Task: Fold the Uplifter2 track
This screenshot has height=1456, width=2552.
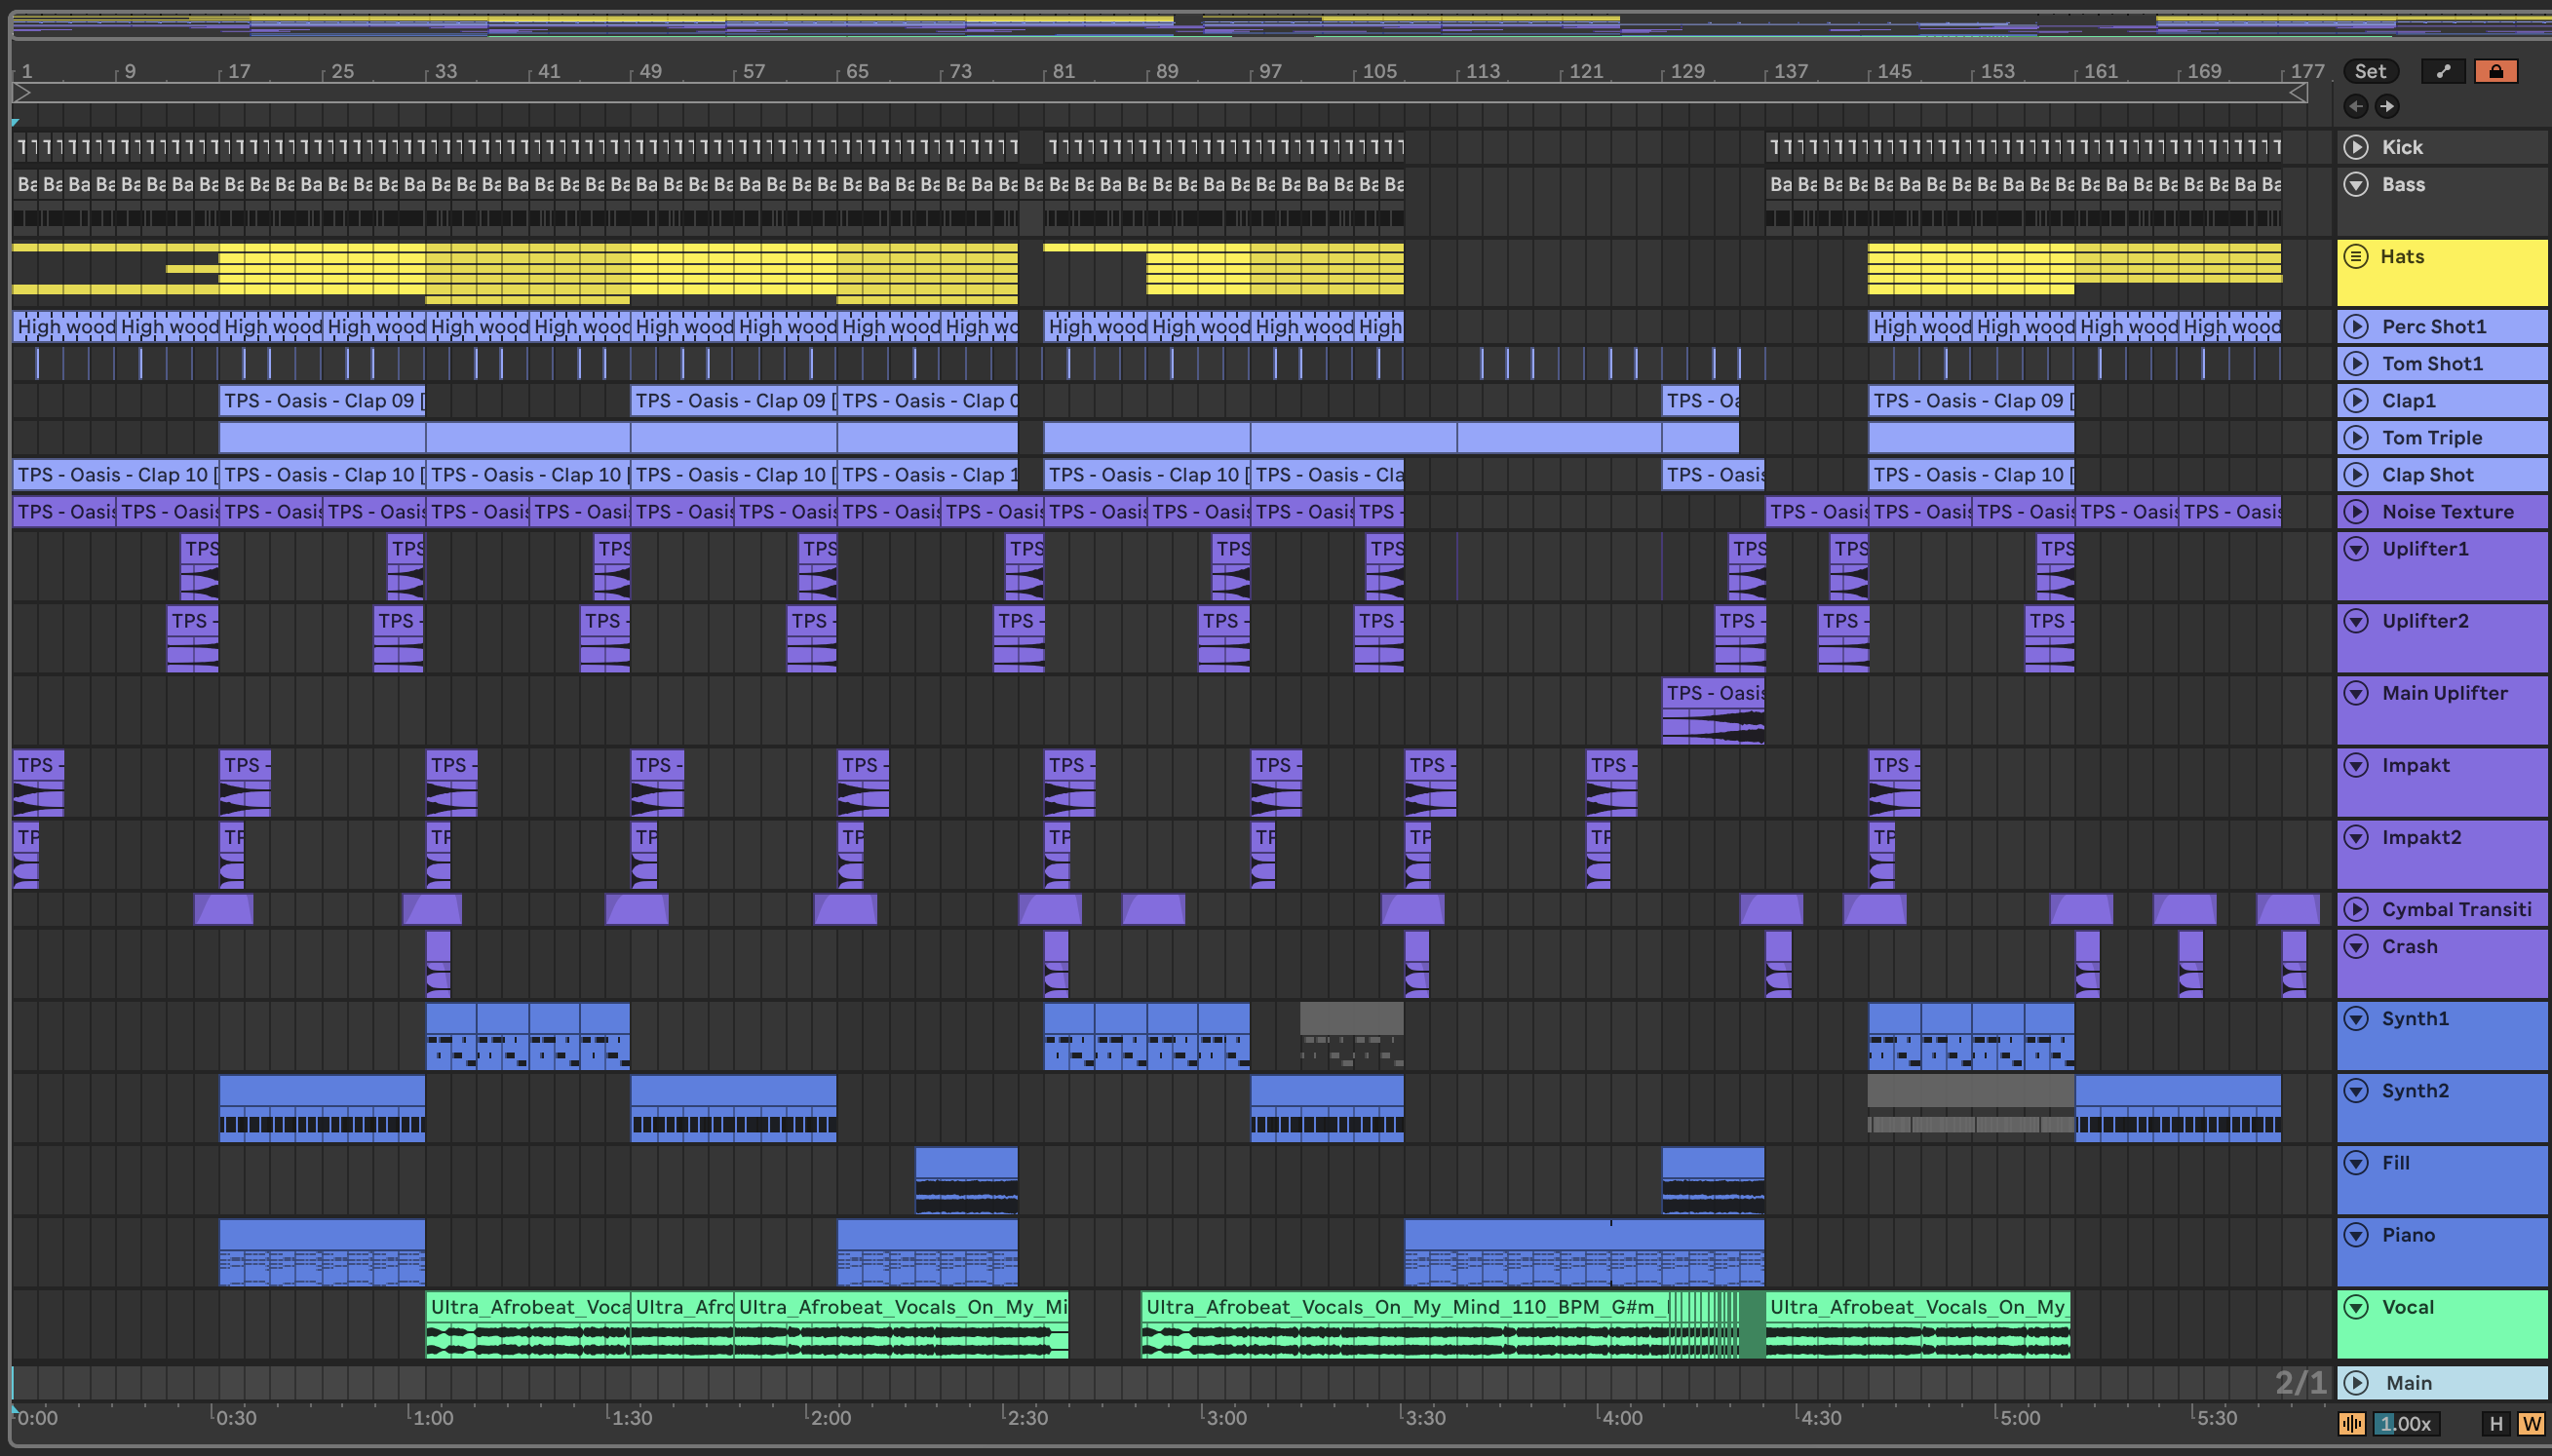Action: (2356, 620)
